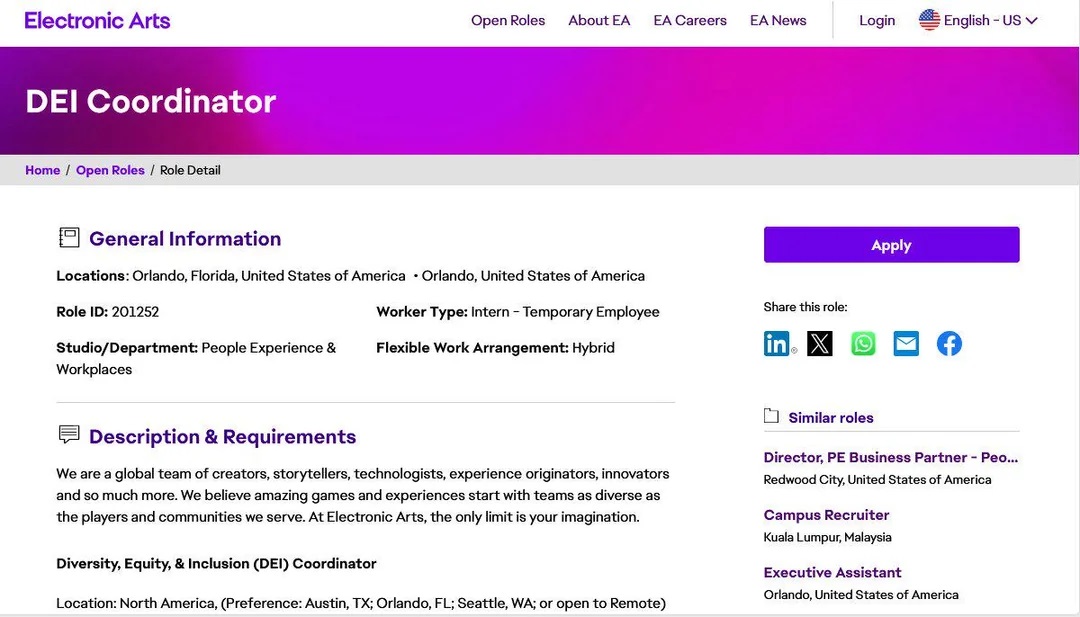Click the Login link

(877, 21)
